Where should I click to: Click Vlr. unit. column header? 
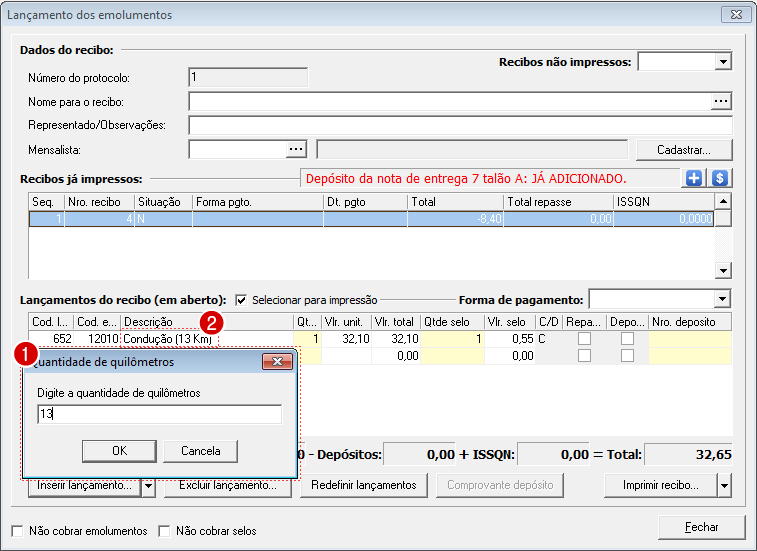pos(346,322)
